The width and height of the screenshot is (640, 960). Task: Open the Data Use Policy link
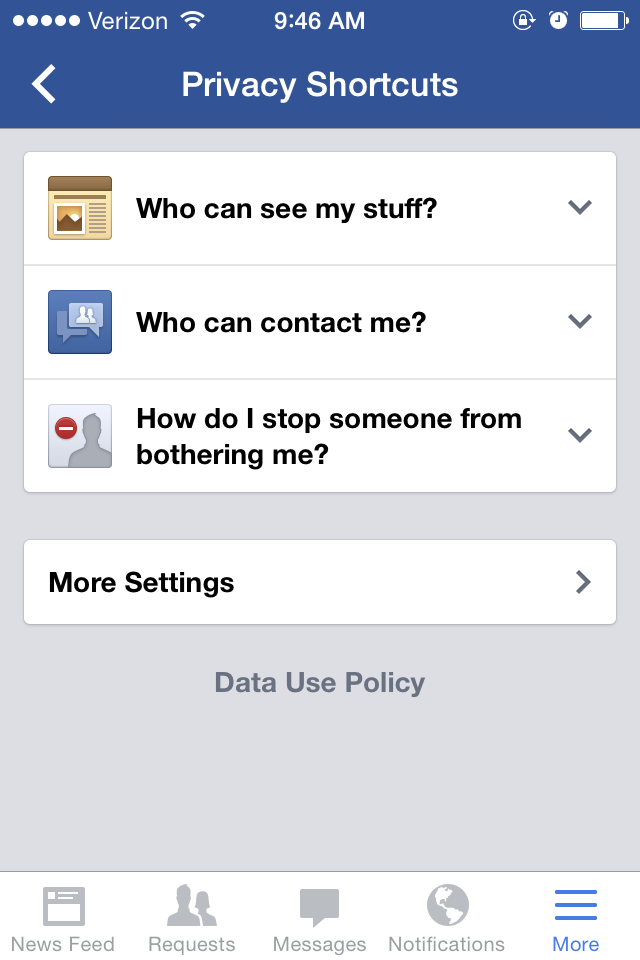point(320,682)
